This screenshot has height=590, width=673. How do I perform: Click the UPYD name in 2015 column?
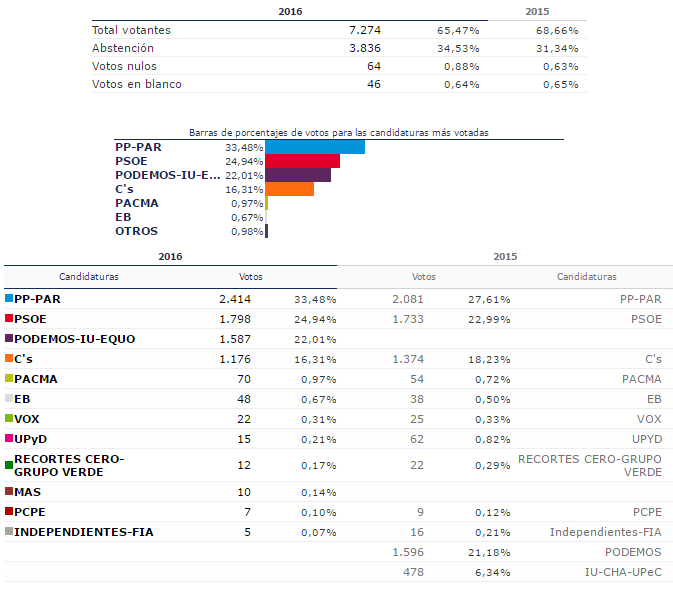(647, 439)
